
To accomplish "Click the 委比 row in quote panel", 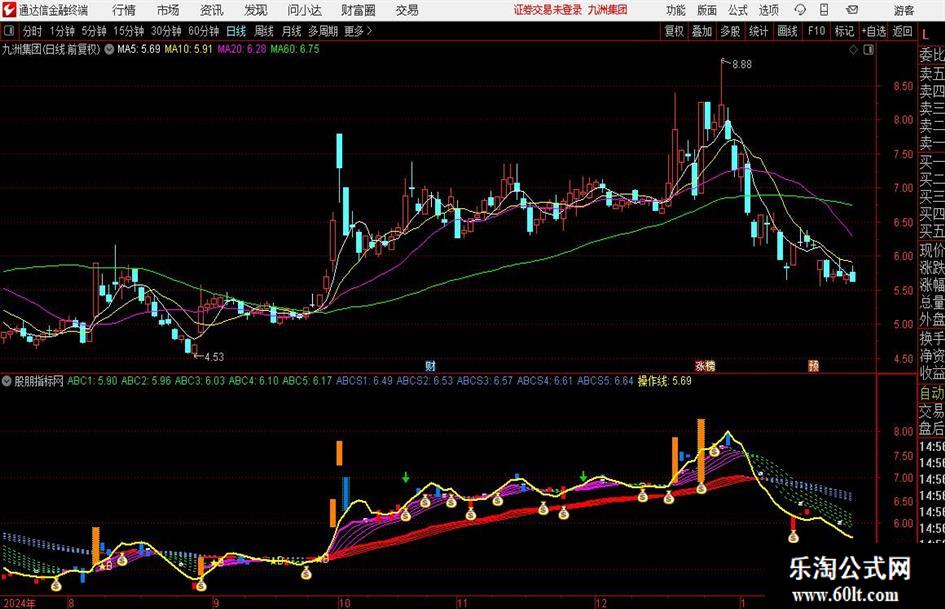I will pos(932,55).
